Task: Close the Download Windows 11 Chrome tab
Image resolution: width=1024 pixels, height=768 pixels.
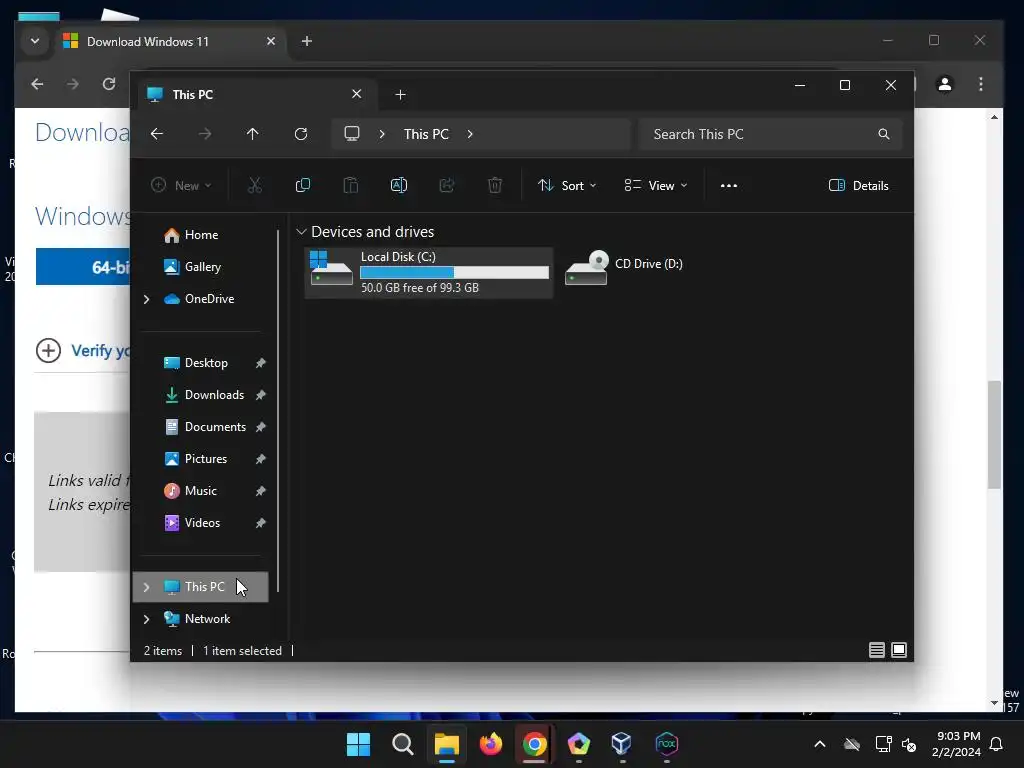Action: click(271, 41)
